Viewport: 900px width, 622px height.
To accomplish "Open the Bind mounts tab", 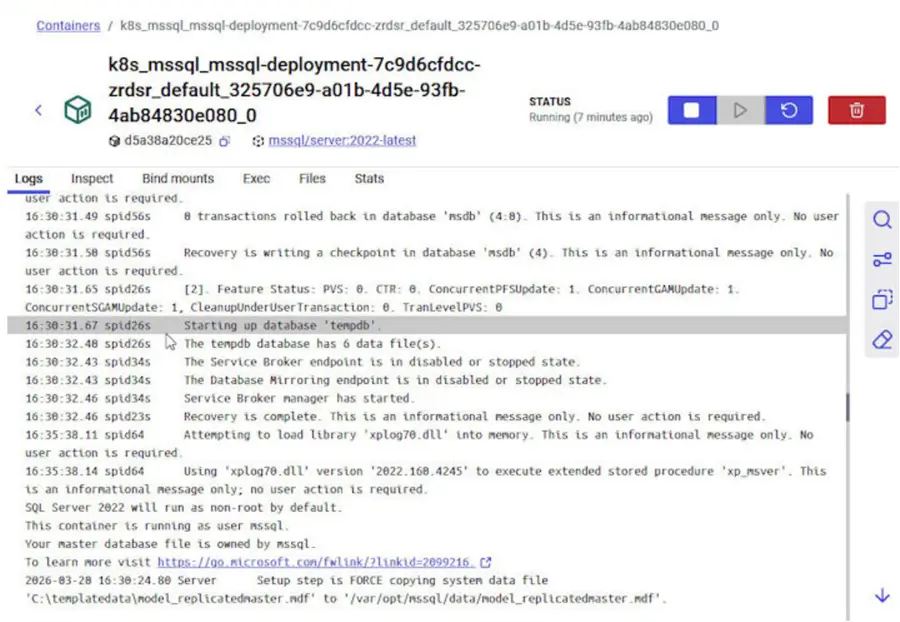I will click(x=178, y=178).
